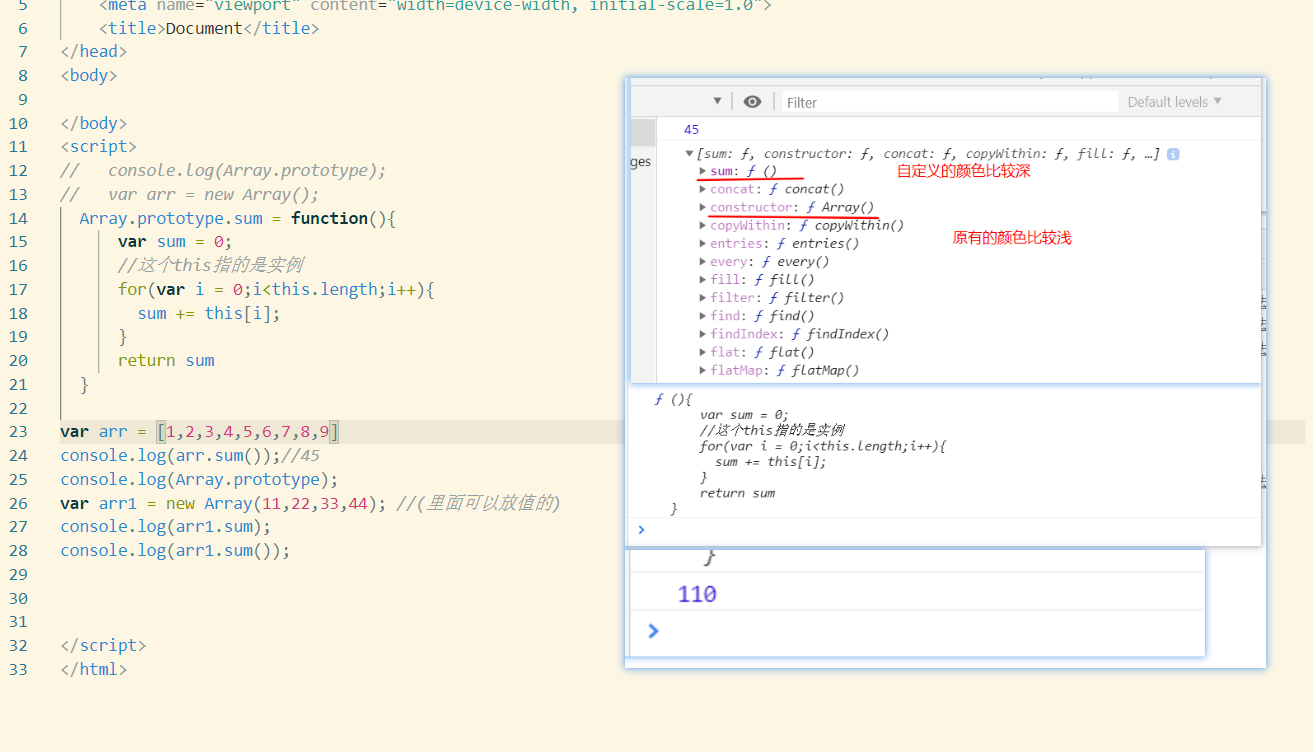The height and width of the screenshot is (752, 1313).
Task: Expand the sum property triangle
Action: click(703, 171)
